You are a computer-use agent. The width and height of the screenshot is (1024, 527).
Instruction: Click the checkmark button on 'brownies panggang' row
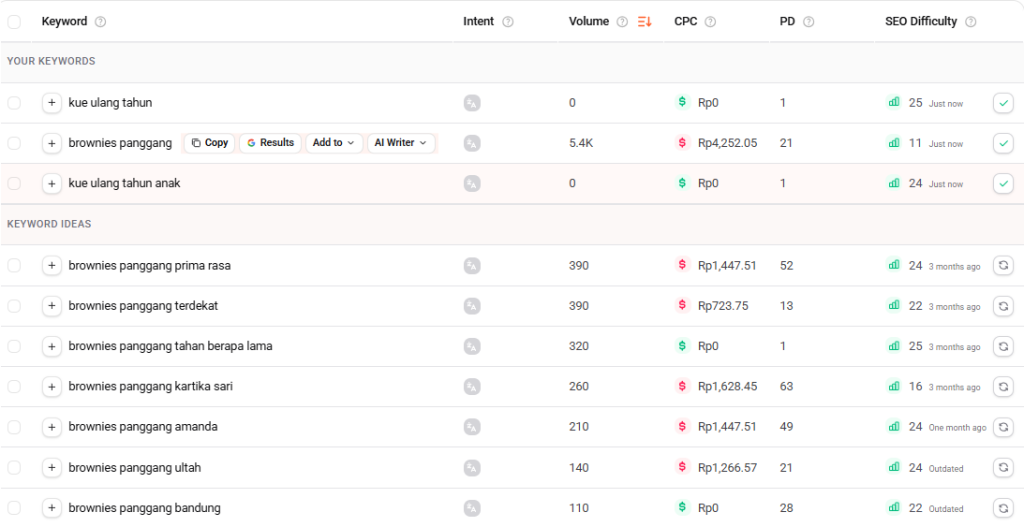coord(1003,143)
